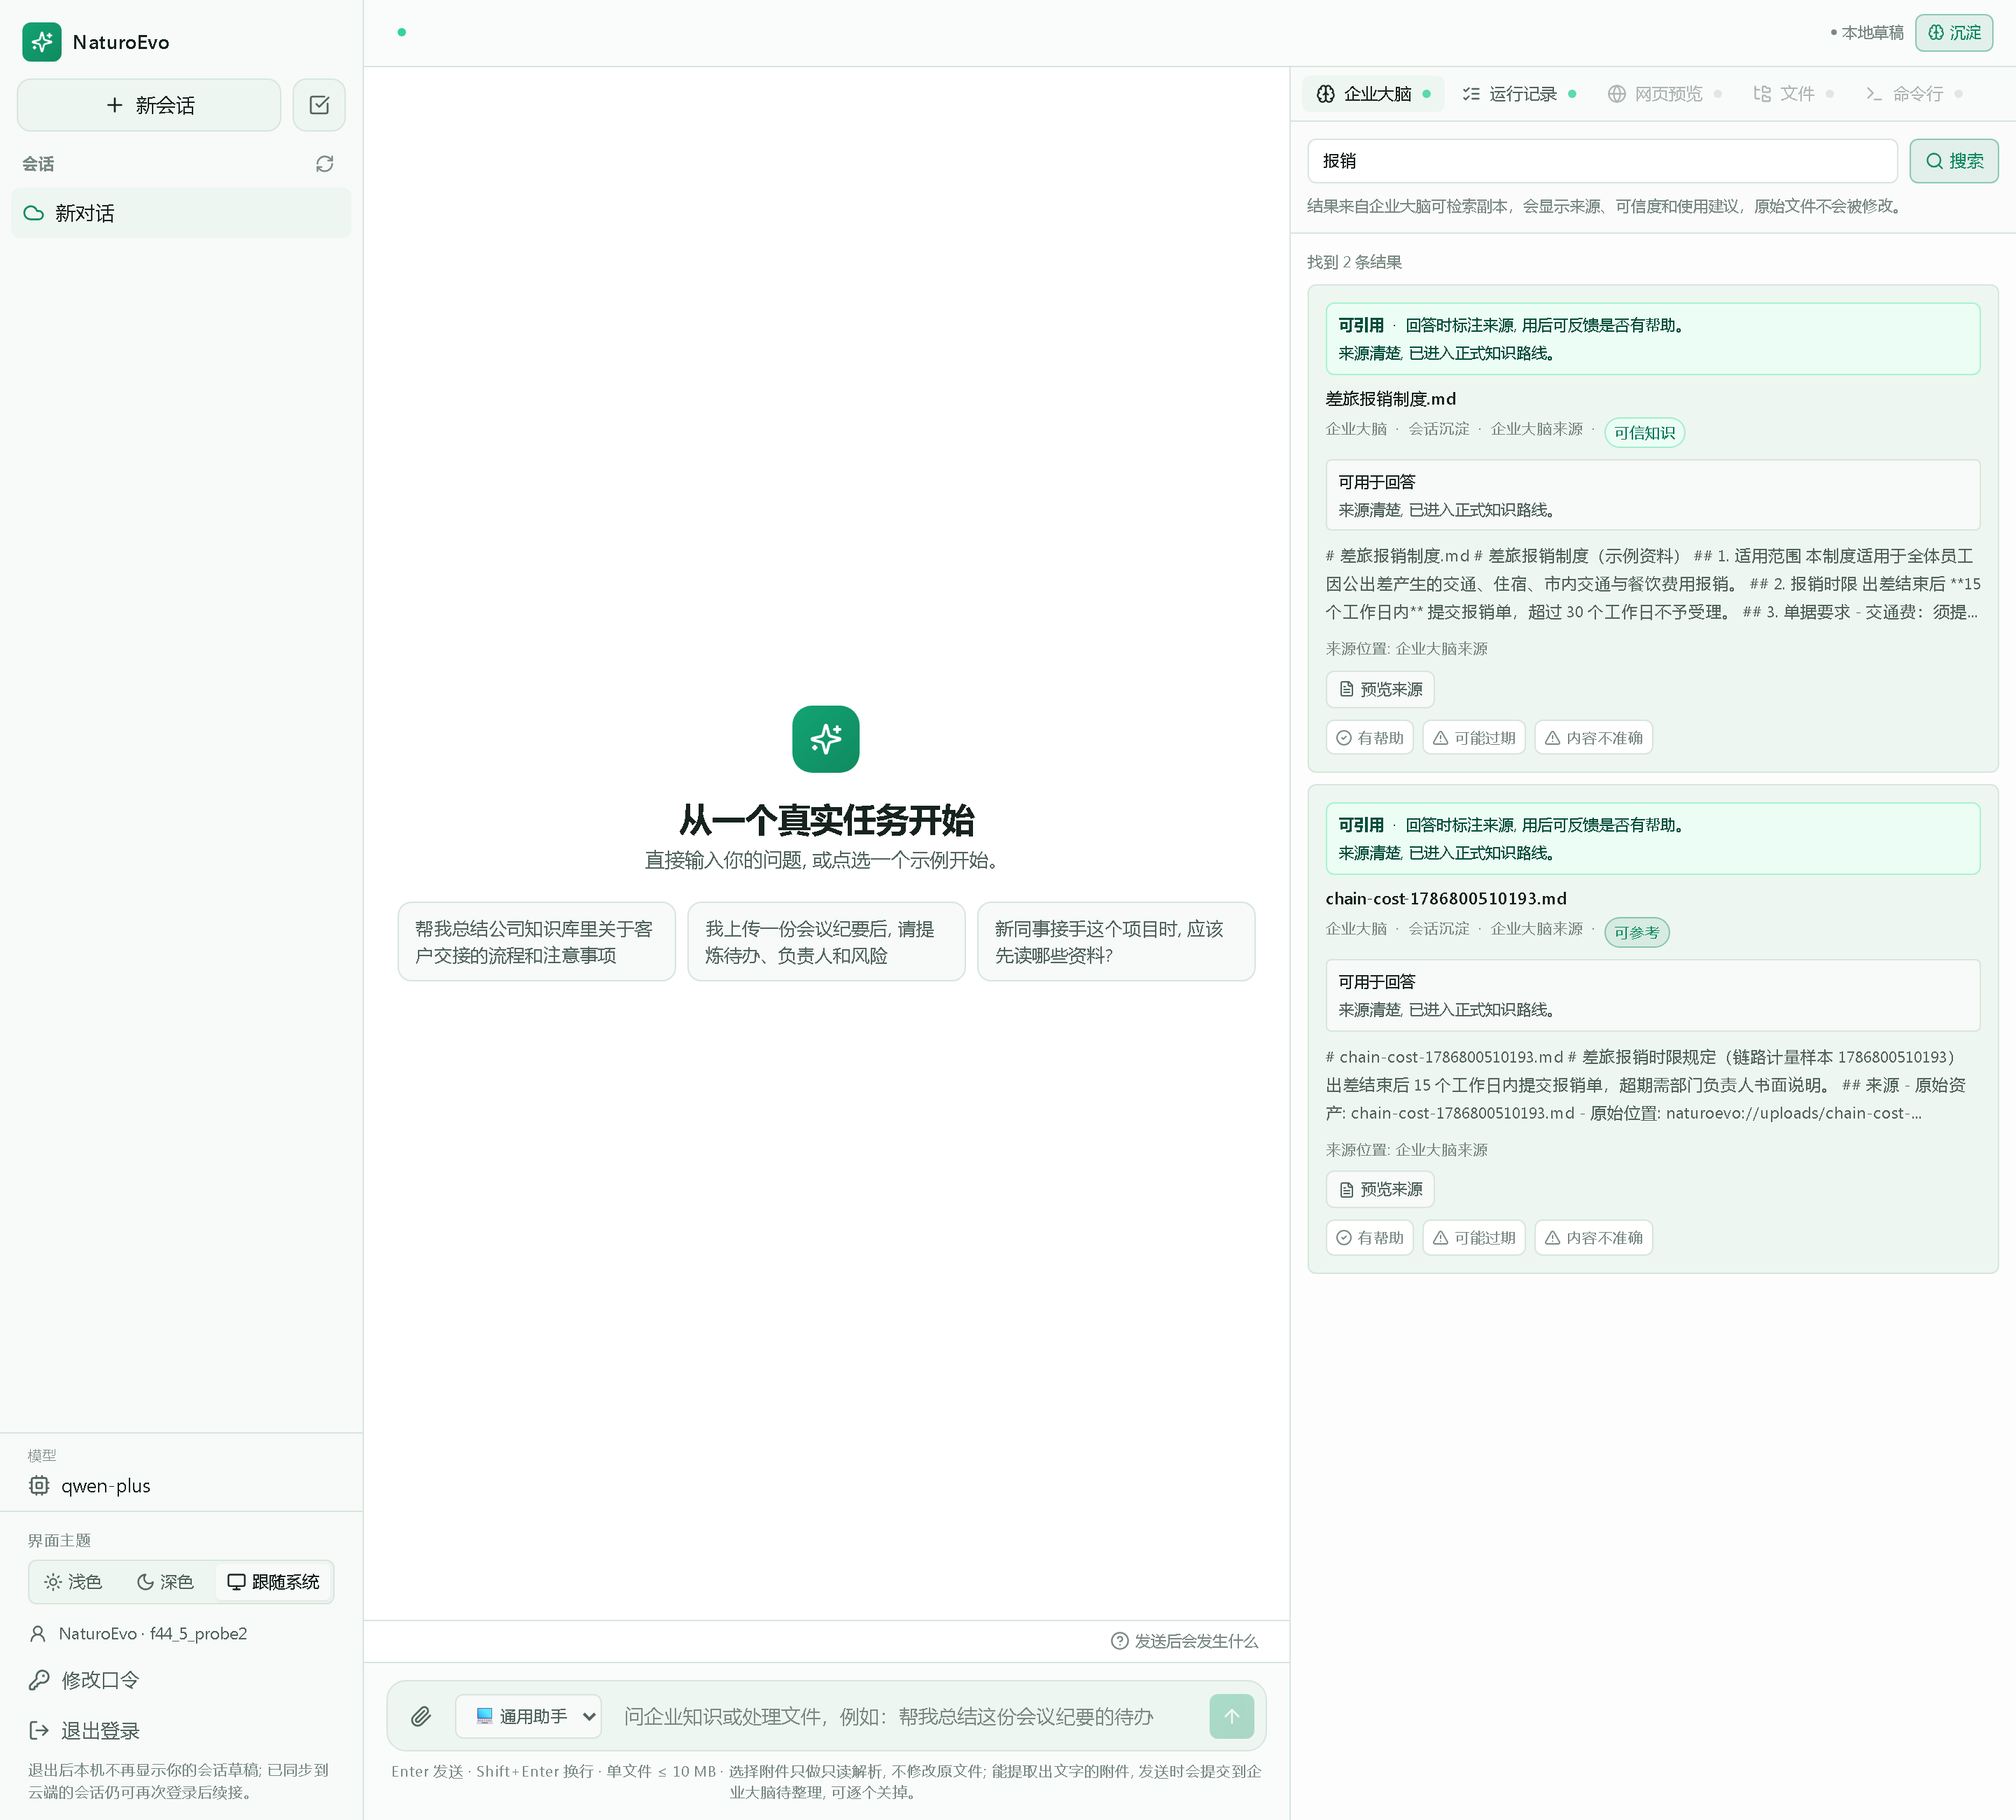Switch to the 运行记录 tab
Screen dimensions: 2016x1820
point(1519,94)
